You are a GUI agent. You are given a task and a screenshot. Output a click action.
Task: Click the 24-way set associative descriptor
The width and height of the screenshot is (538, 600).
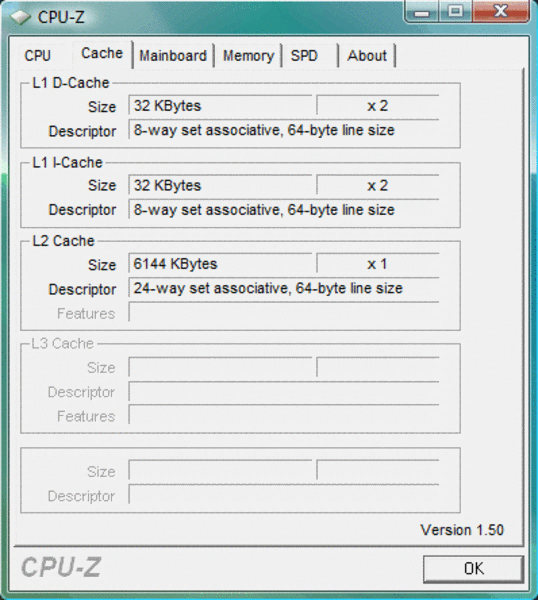pos(284,288)
